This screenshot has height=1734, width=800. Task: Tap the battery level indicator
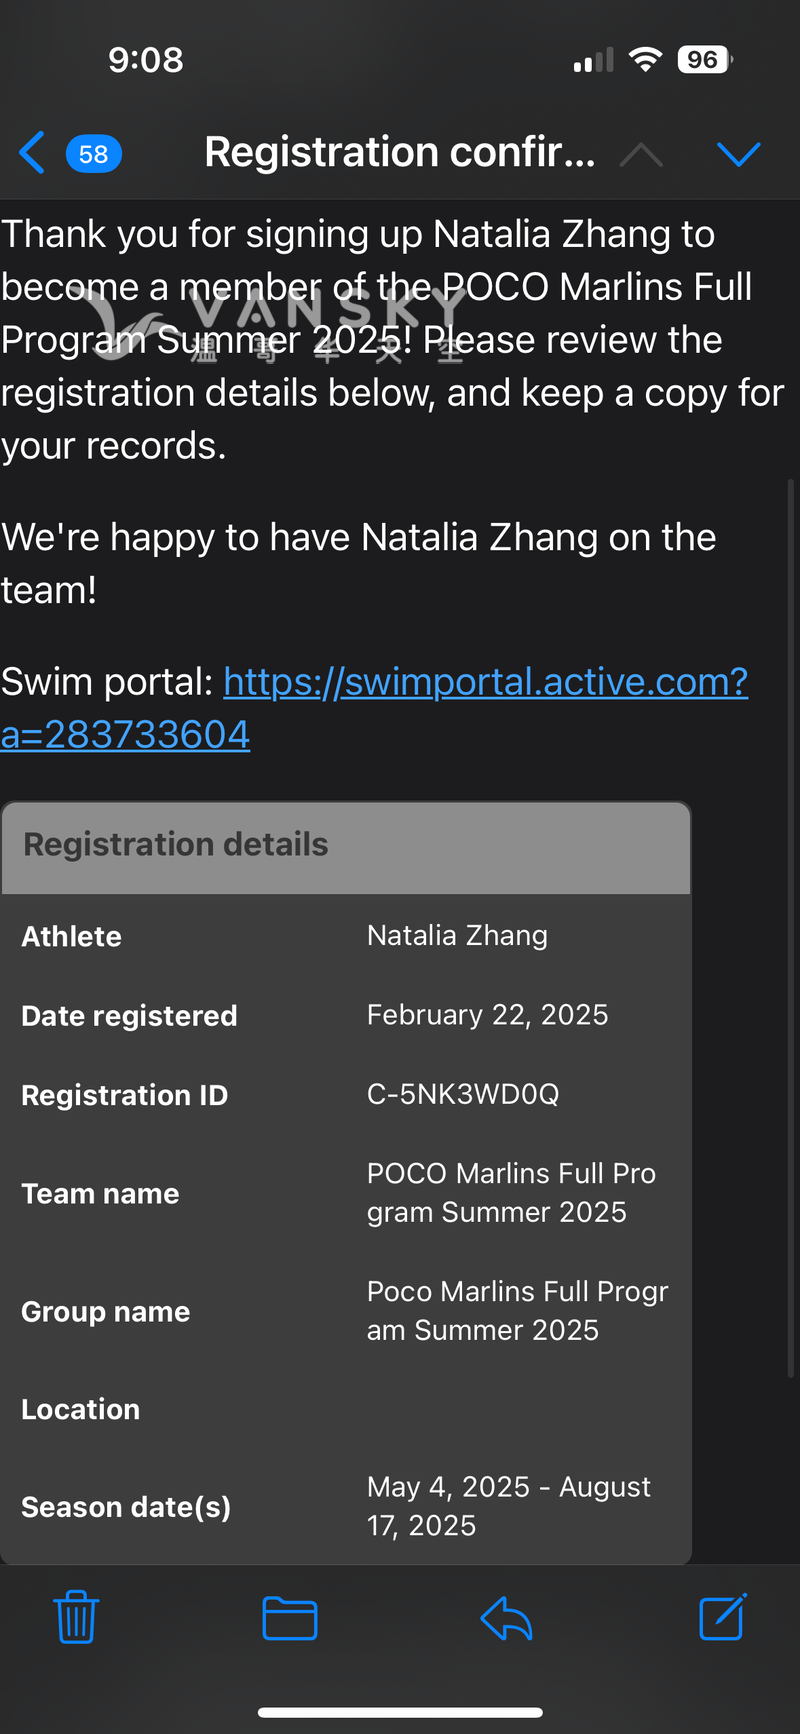click(705, 60)
